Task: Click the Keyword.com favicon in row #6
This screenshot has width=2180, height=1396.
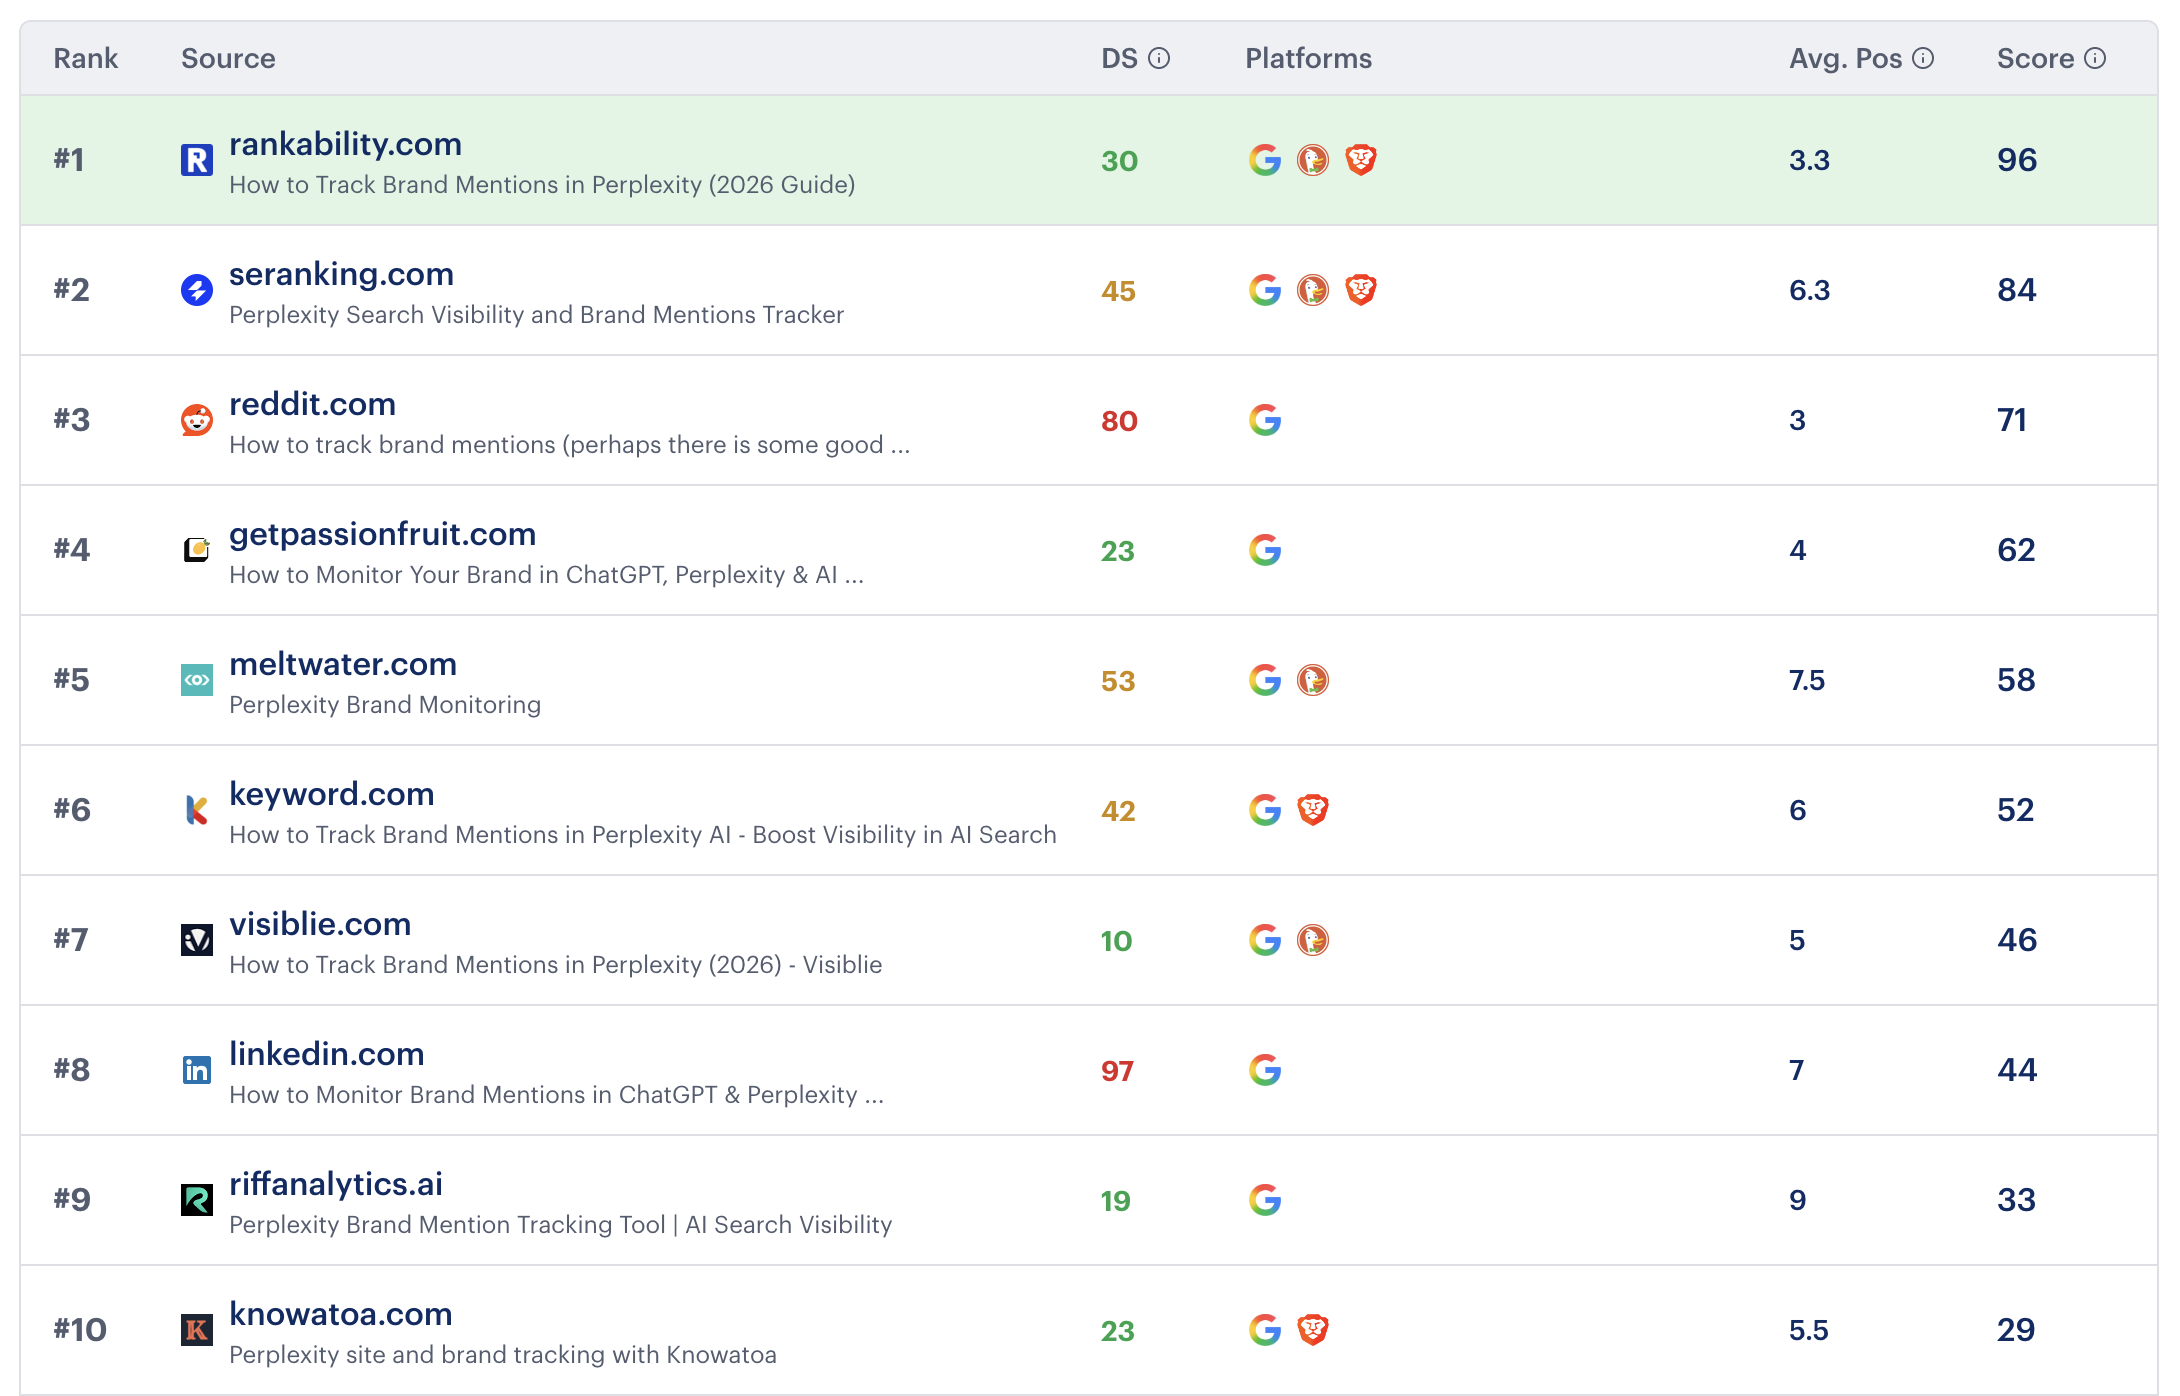Action: (197, 810)
